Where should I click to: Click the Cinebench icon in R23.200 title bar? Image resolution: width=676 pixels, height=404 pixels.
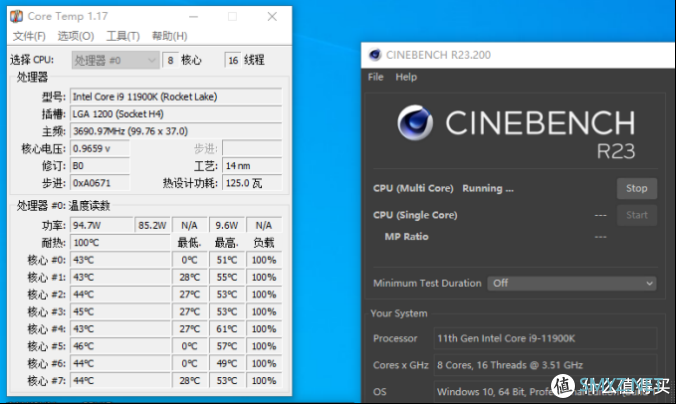pos(375,55)
